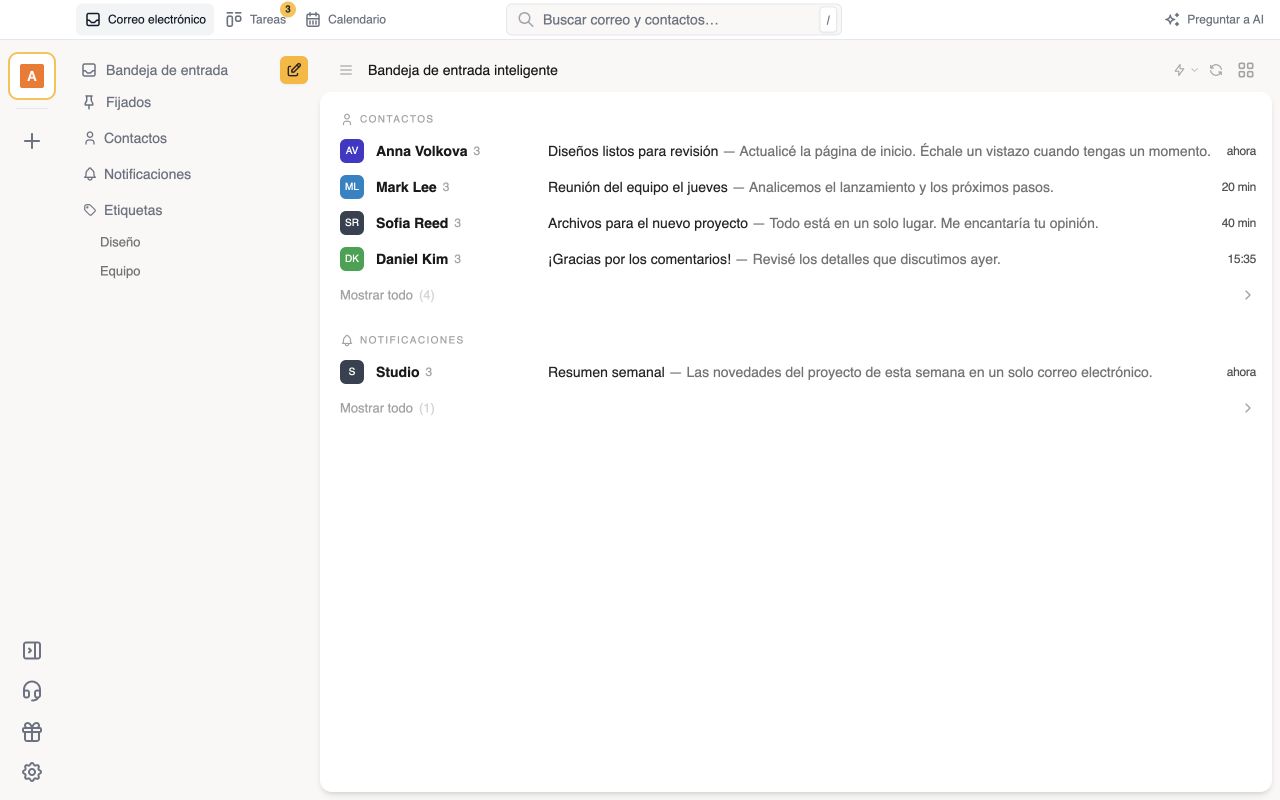Image resolution: width=1280 pixels, height=800 pixels.
Task: Click the compose new email pencil icon
Action: [x=294, y=70]
